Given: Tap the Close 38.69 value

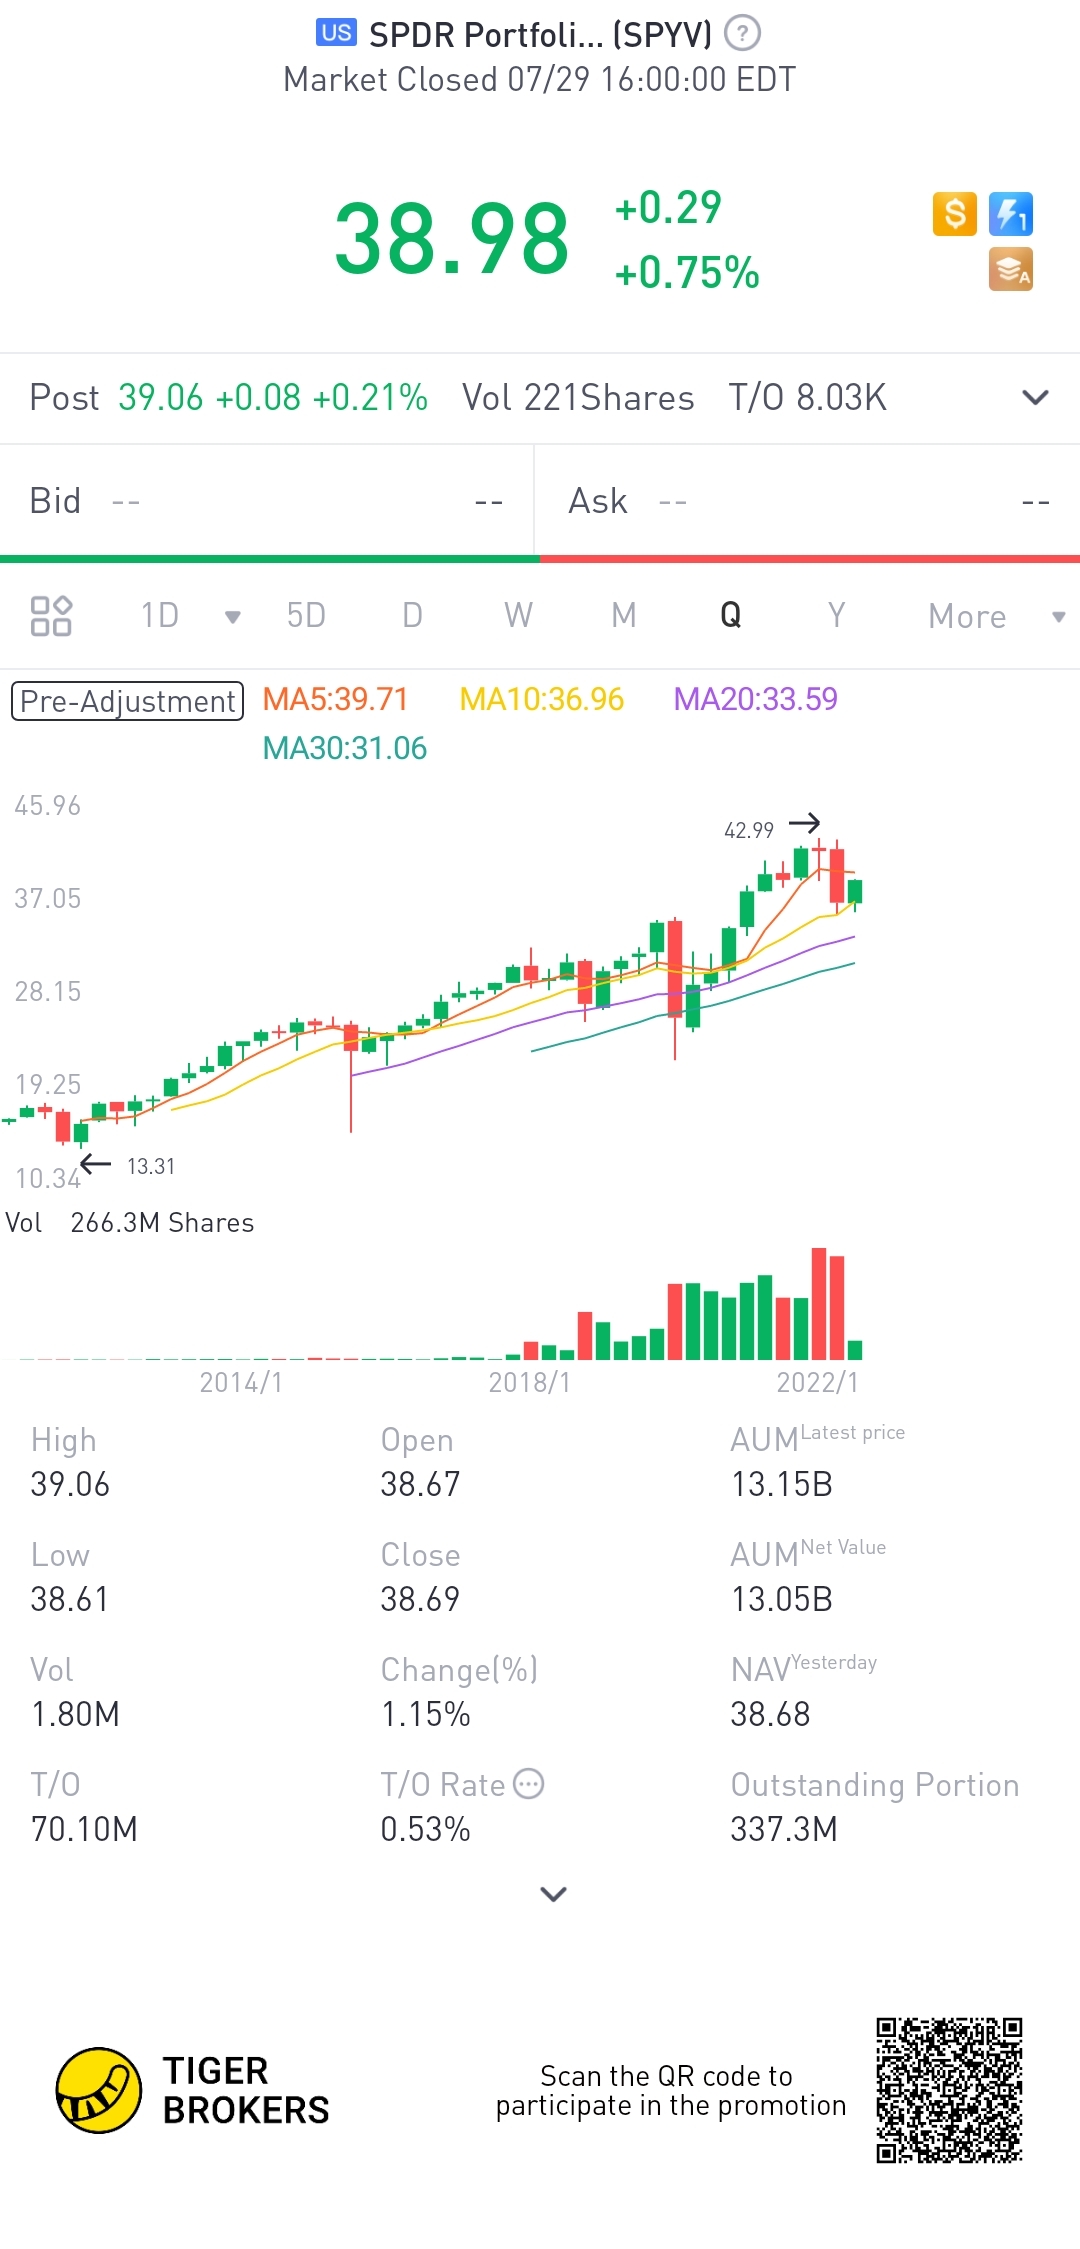Looking at the screenshot, I should 420,1599.
